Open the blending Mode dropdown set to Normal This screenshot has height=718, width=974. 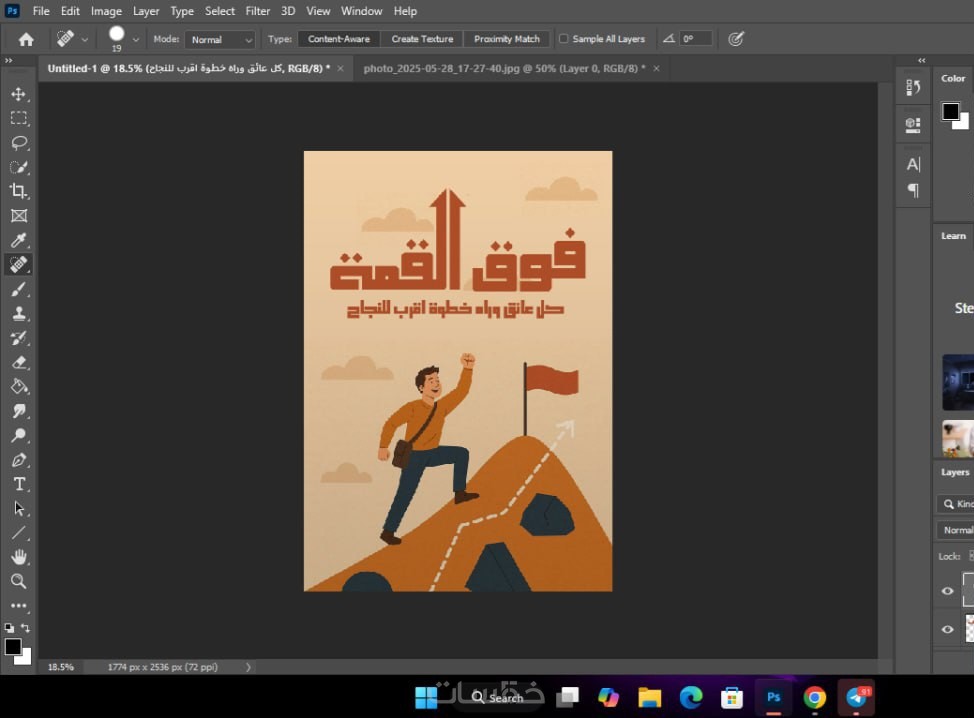[x=220, y=39]
